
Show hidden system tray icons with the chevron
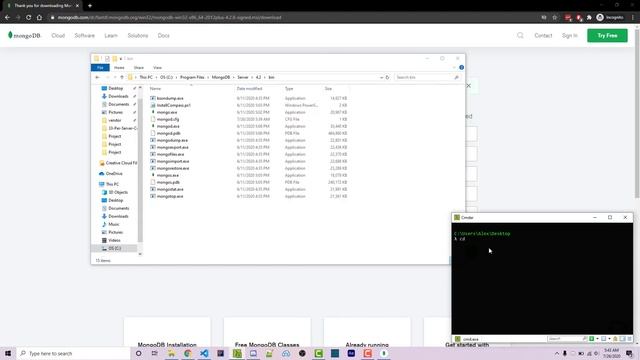(557, 353)
